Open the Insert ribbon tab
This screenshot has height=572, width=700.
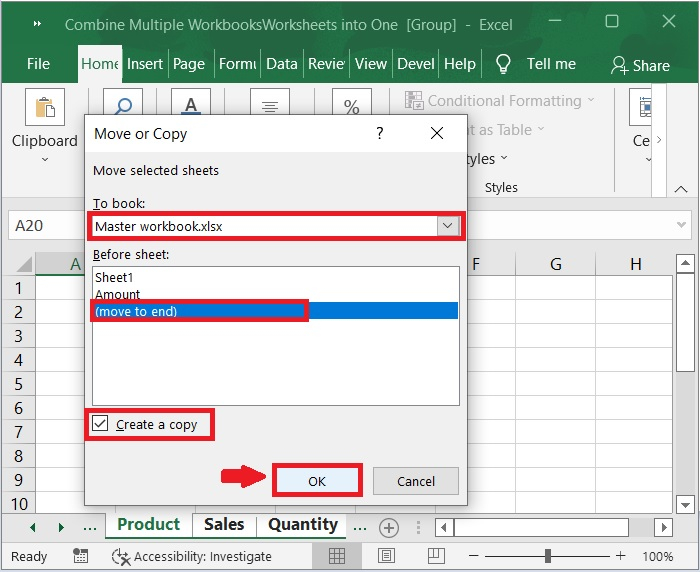tap(145, 64)
